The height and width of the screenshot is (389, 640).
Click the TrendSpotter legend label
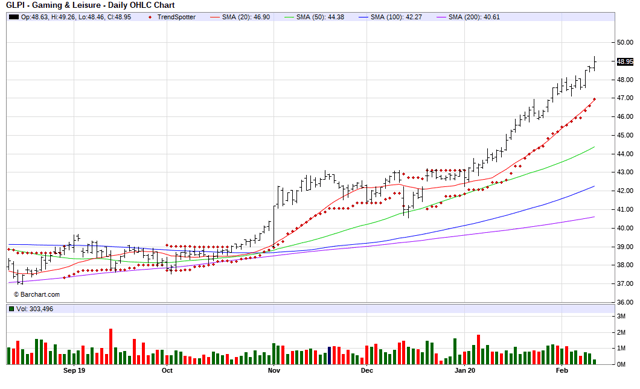point(176,17)
